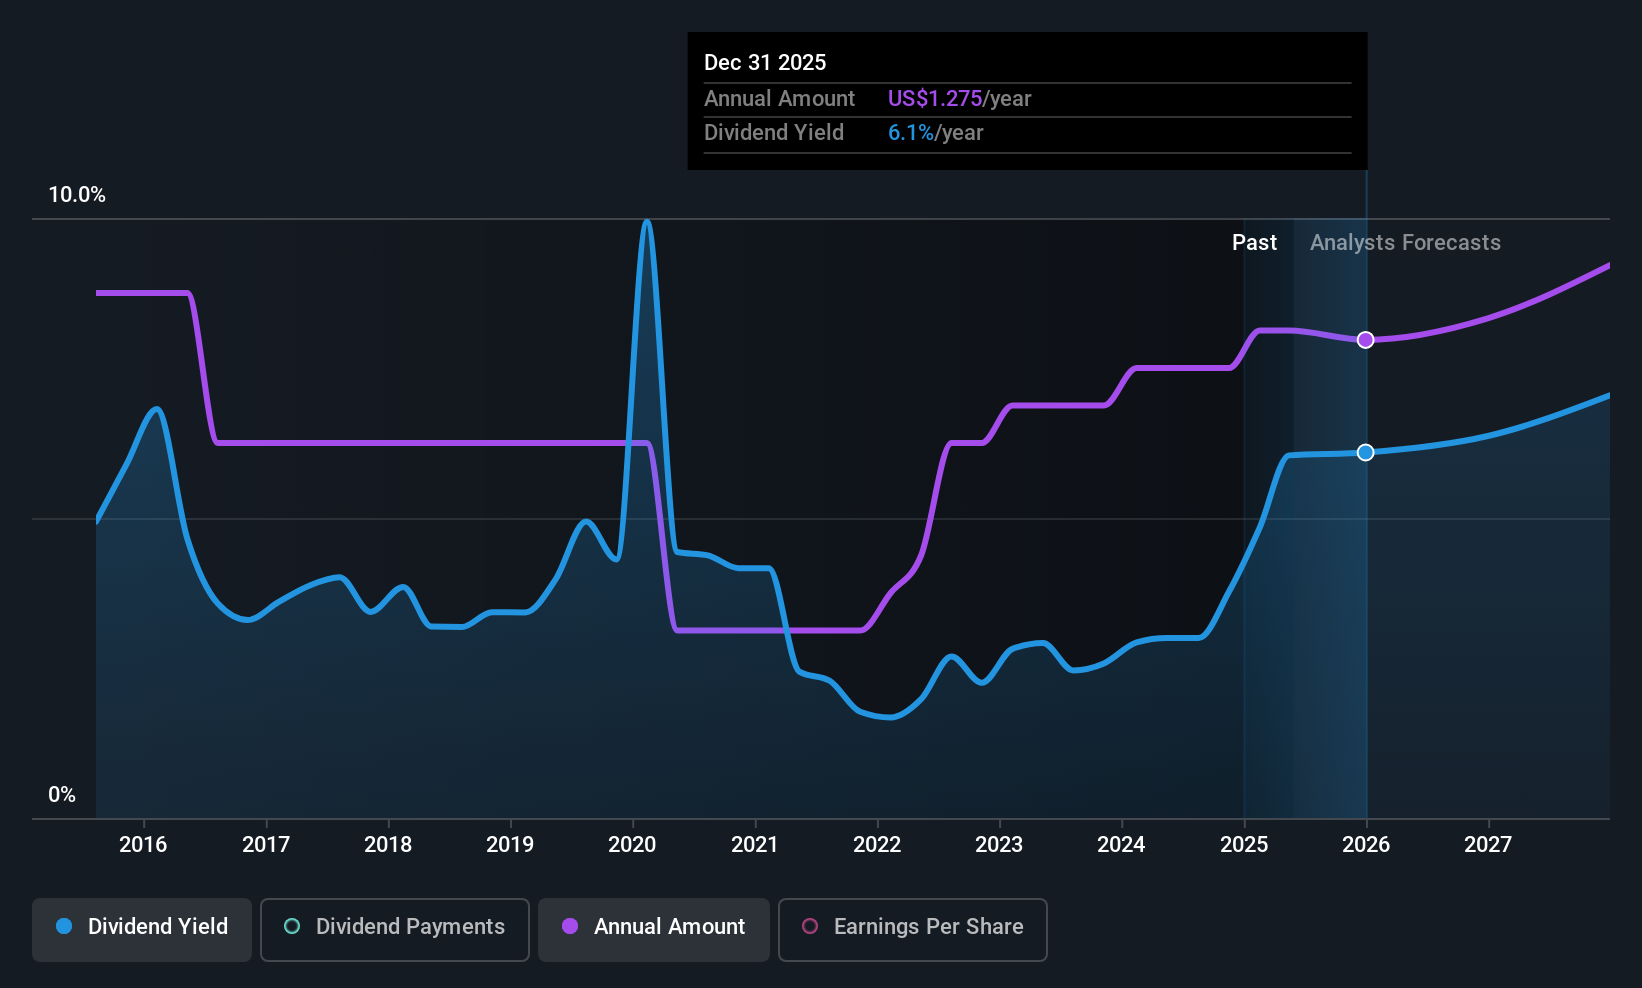Click the 2024 x-axis label
This screenshot has height=988, width=1642.
1121,845
